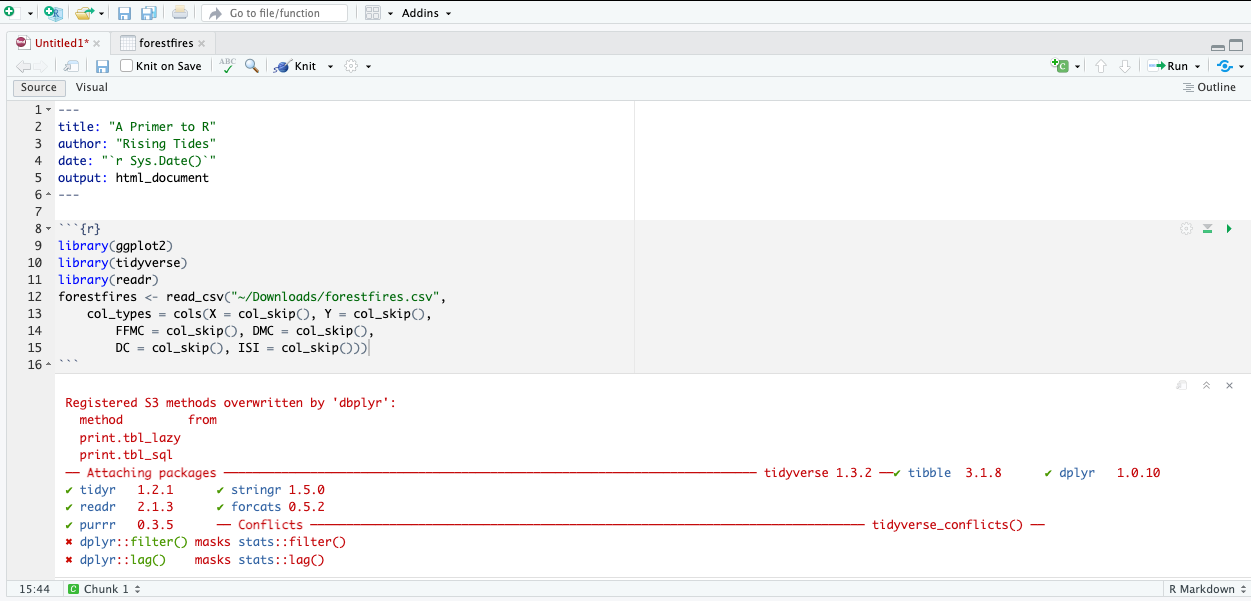Viewport: 1251px width, 601px height.
Task: Go forward to next source location
Action: point(41,66)
